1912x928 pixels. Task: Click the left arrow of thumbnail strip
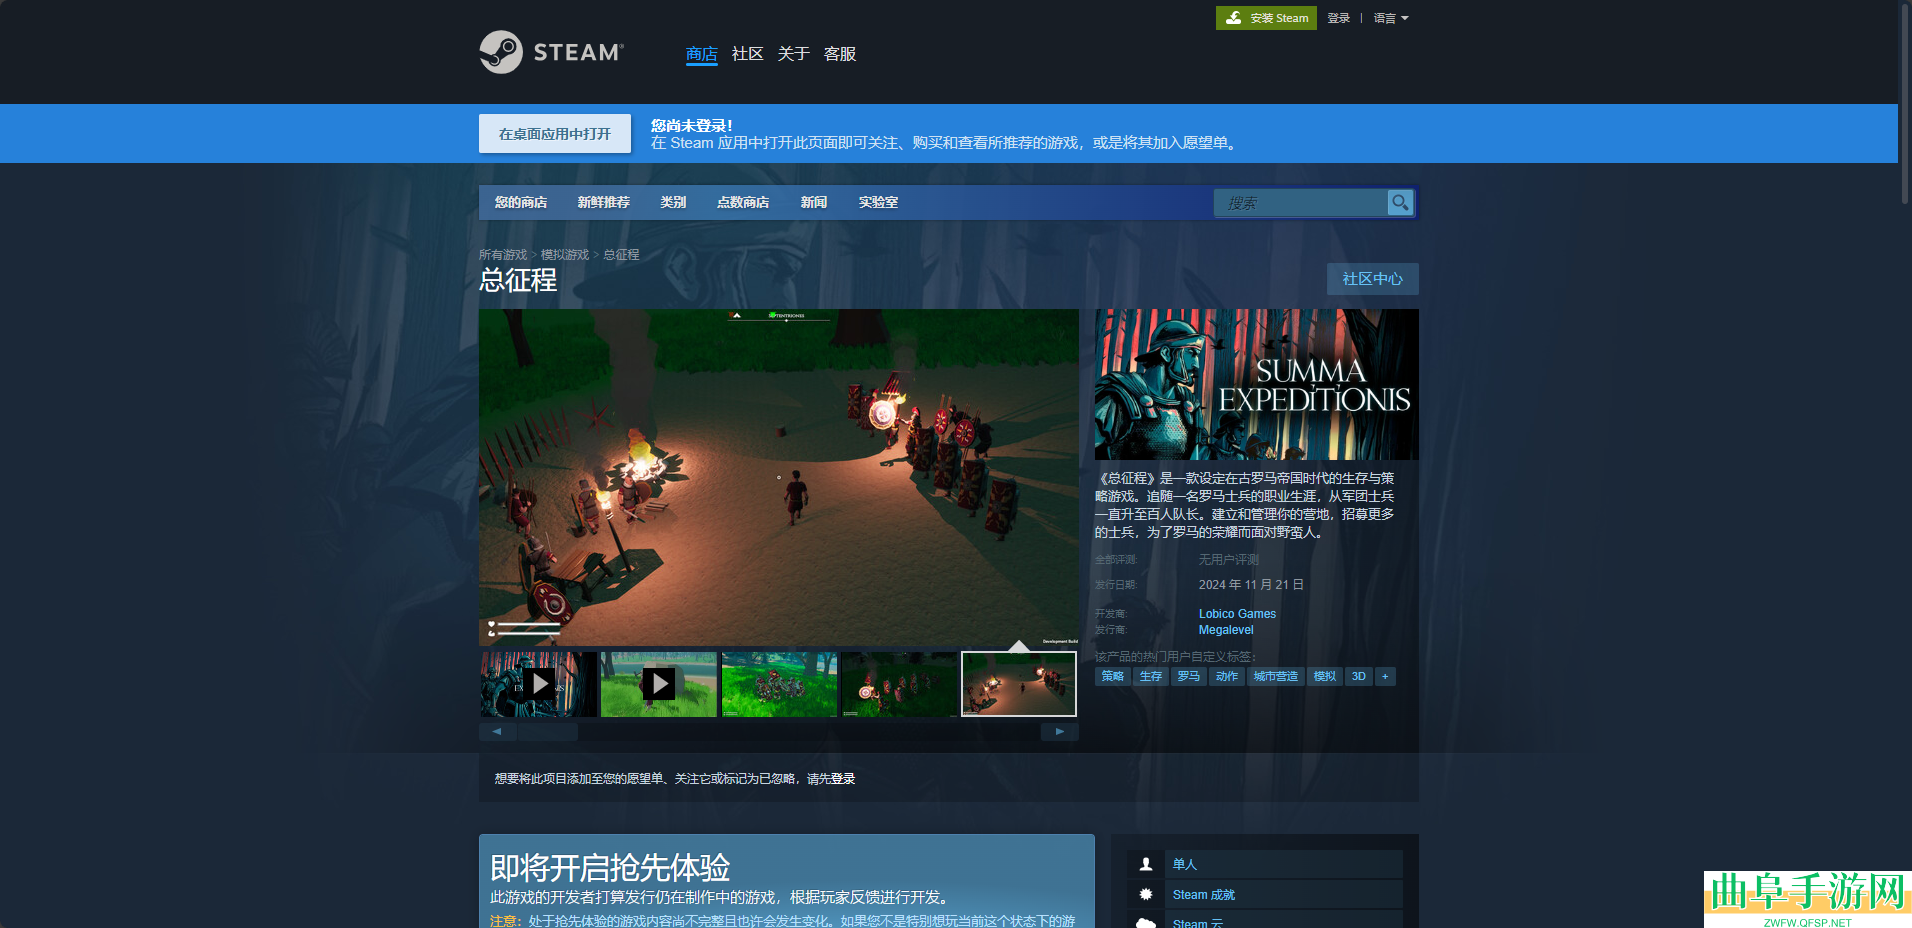click(x=497, y=732)
